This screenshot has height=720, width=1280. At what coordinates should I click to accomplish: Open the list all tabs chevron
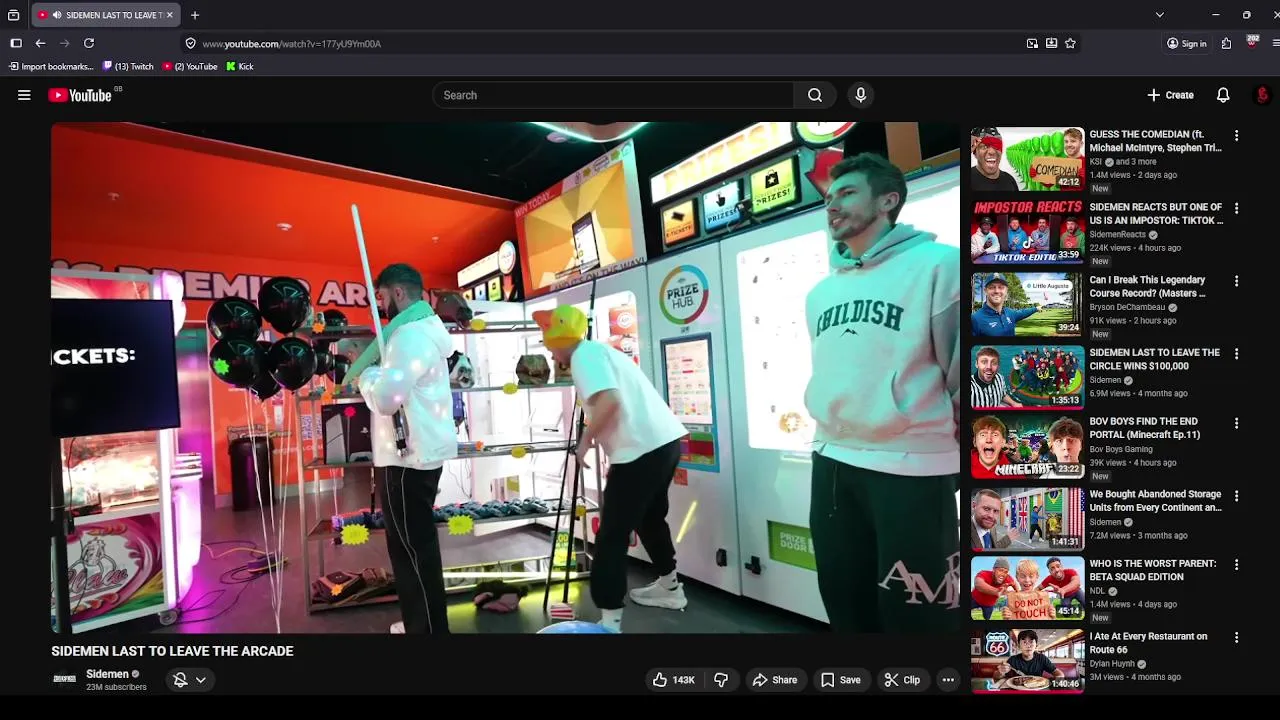coord(1159,15)
